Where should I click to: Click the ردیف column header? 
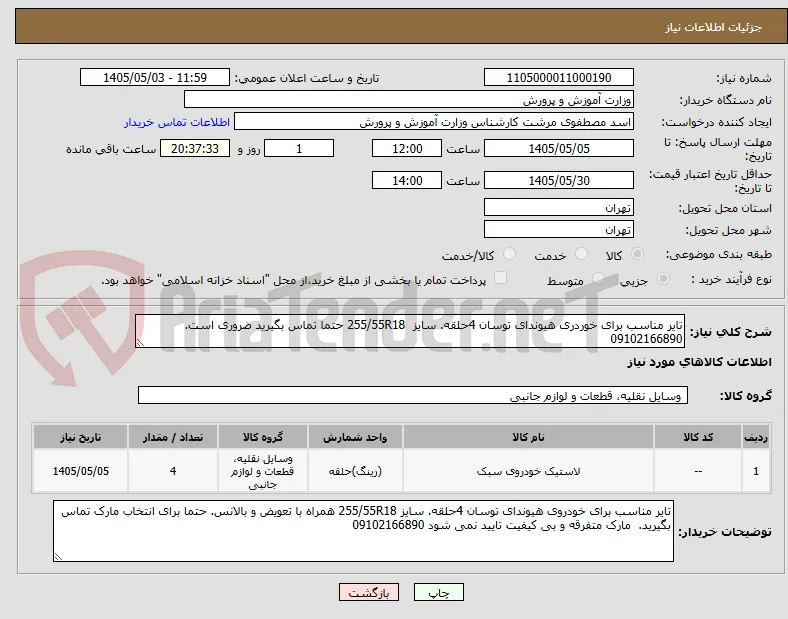click(x=755, y=437)
